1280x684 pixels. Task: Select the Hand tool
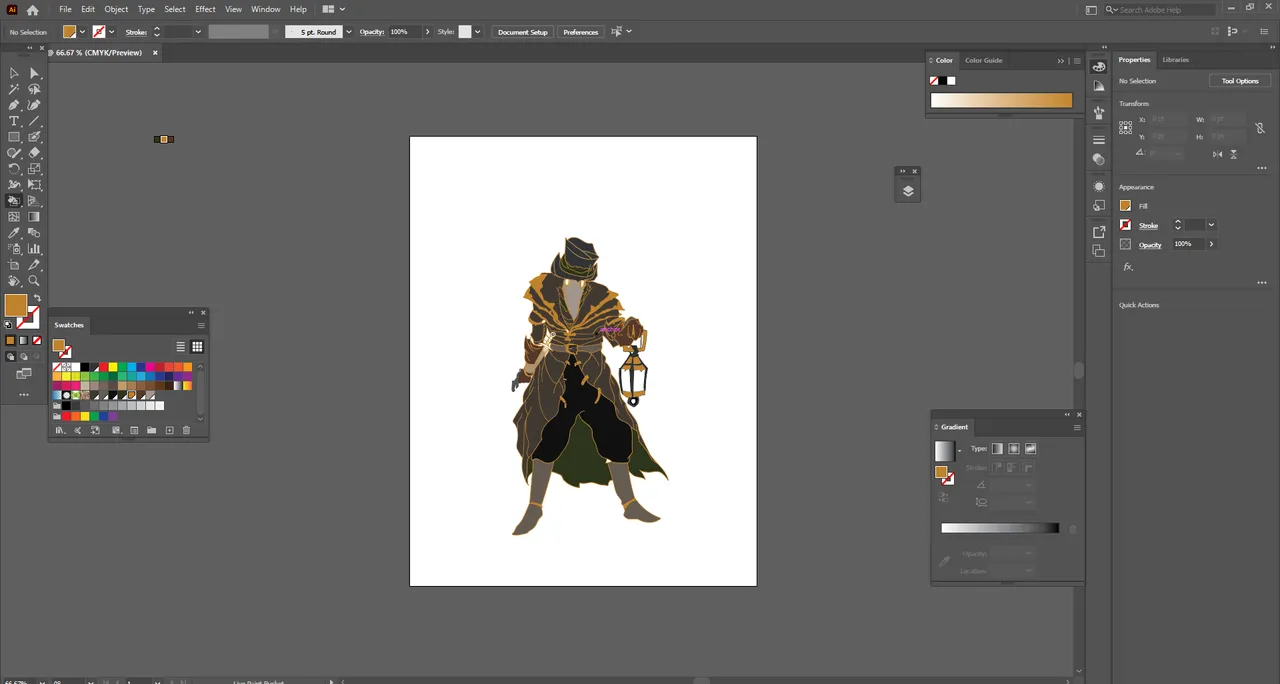pos(14,281)
